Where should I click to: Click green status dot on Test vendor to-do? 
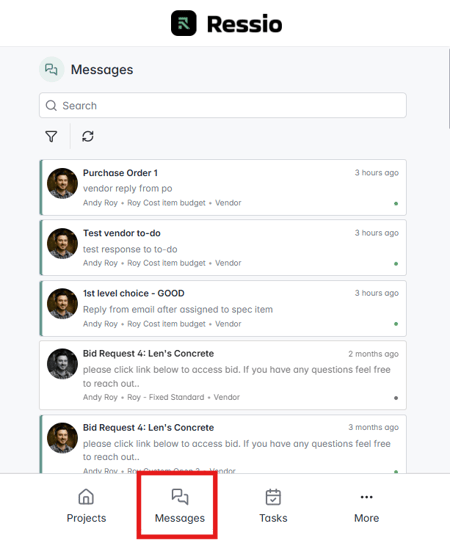(x=396, y=264)
